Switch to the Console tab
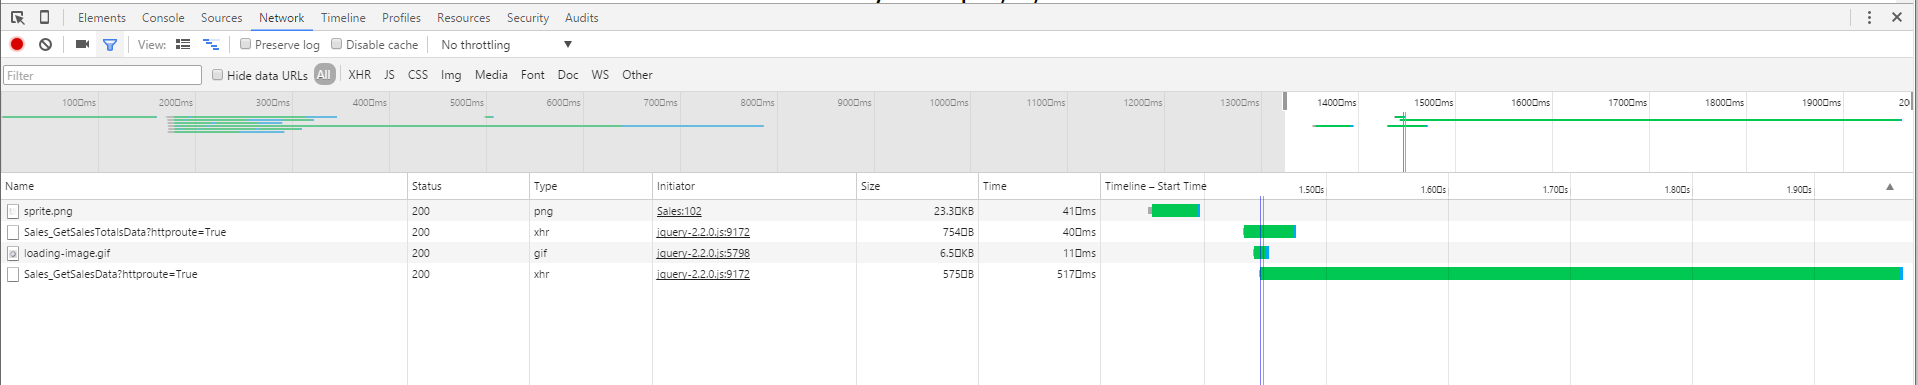1918x385 pixels. point(163,18)
